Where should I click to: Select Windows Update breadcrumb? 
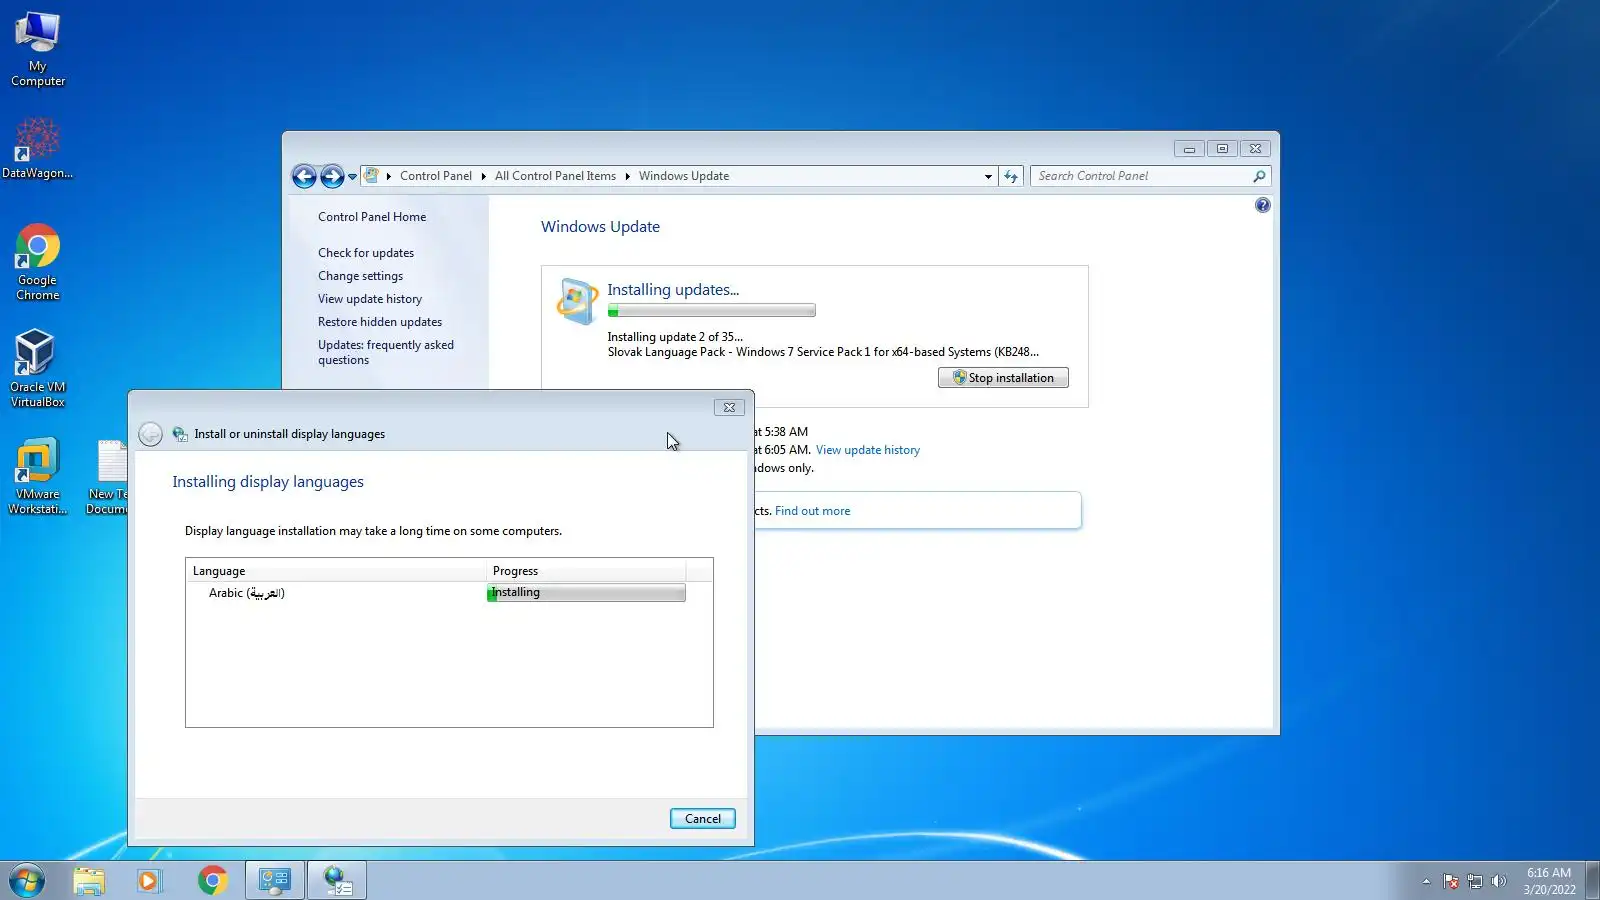coord(684,176)
